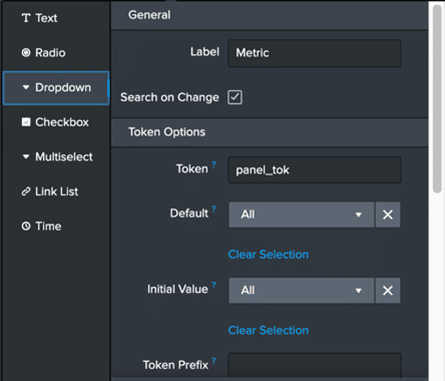The width and height of the screenshot is (445, 381).
Task: Click the Token field with panel_tok
Action: (x=314, y=170)
